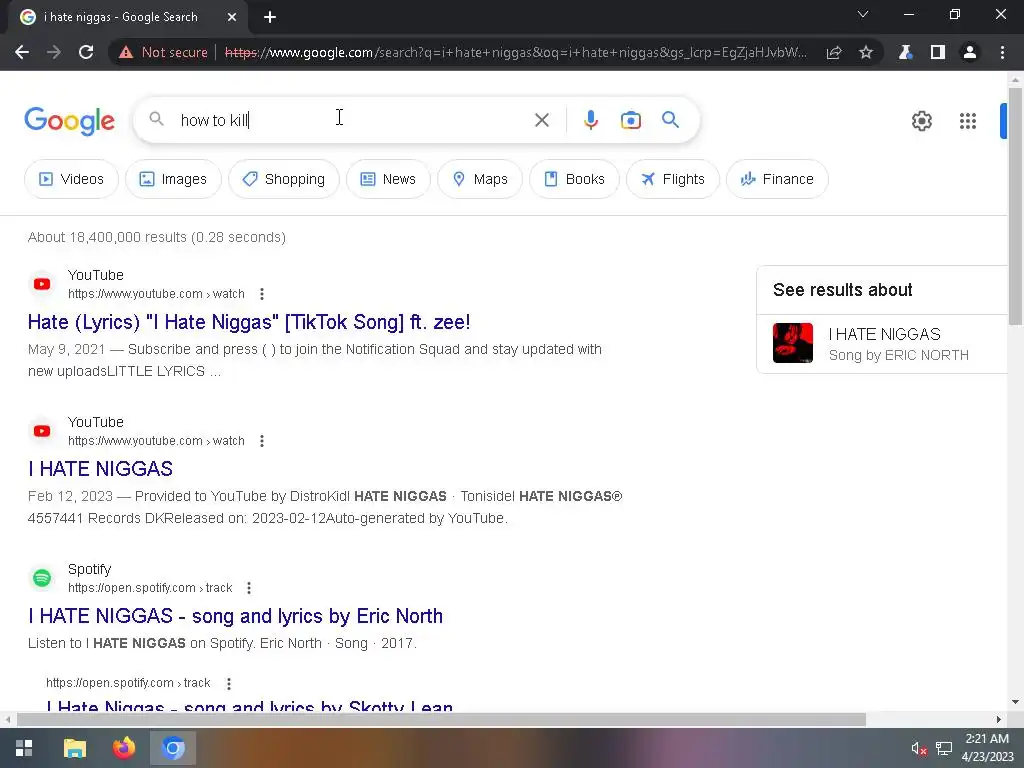Click the Not secure warning indicator
The image size is (1024, 768).
[163, 52]
